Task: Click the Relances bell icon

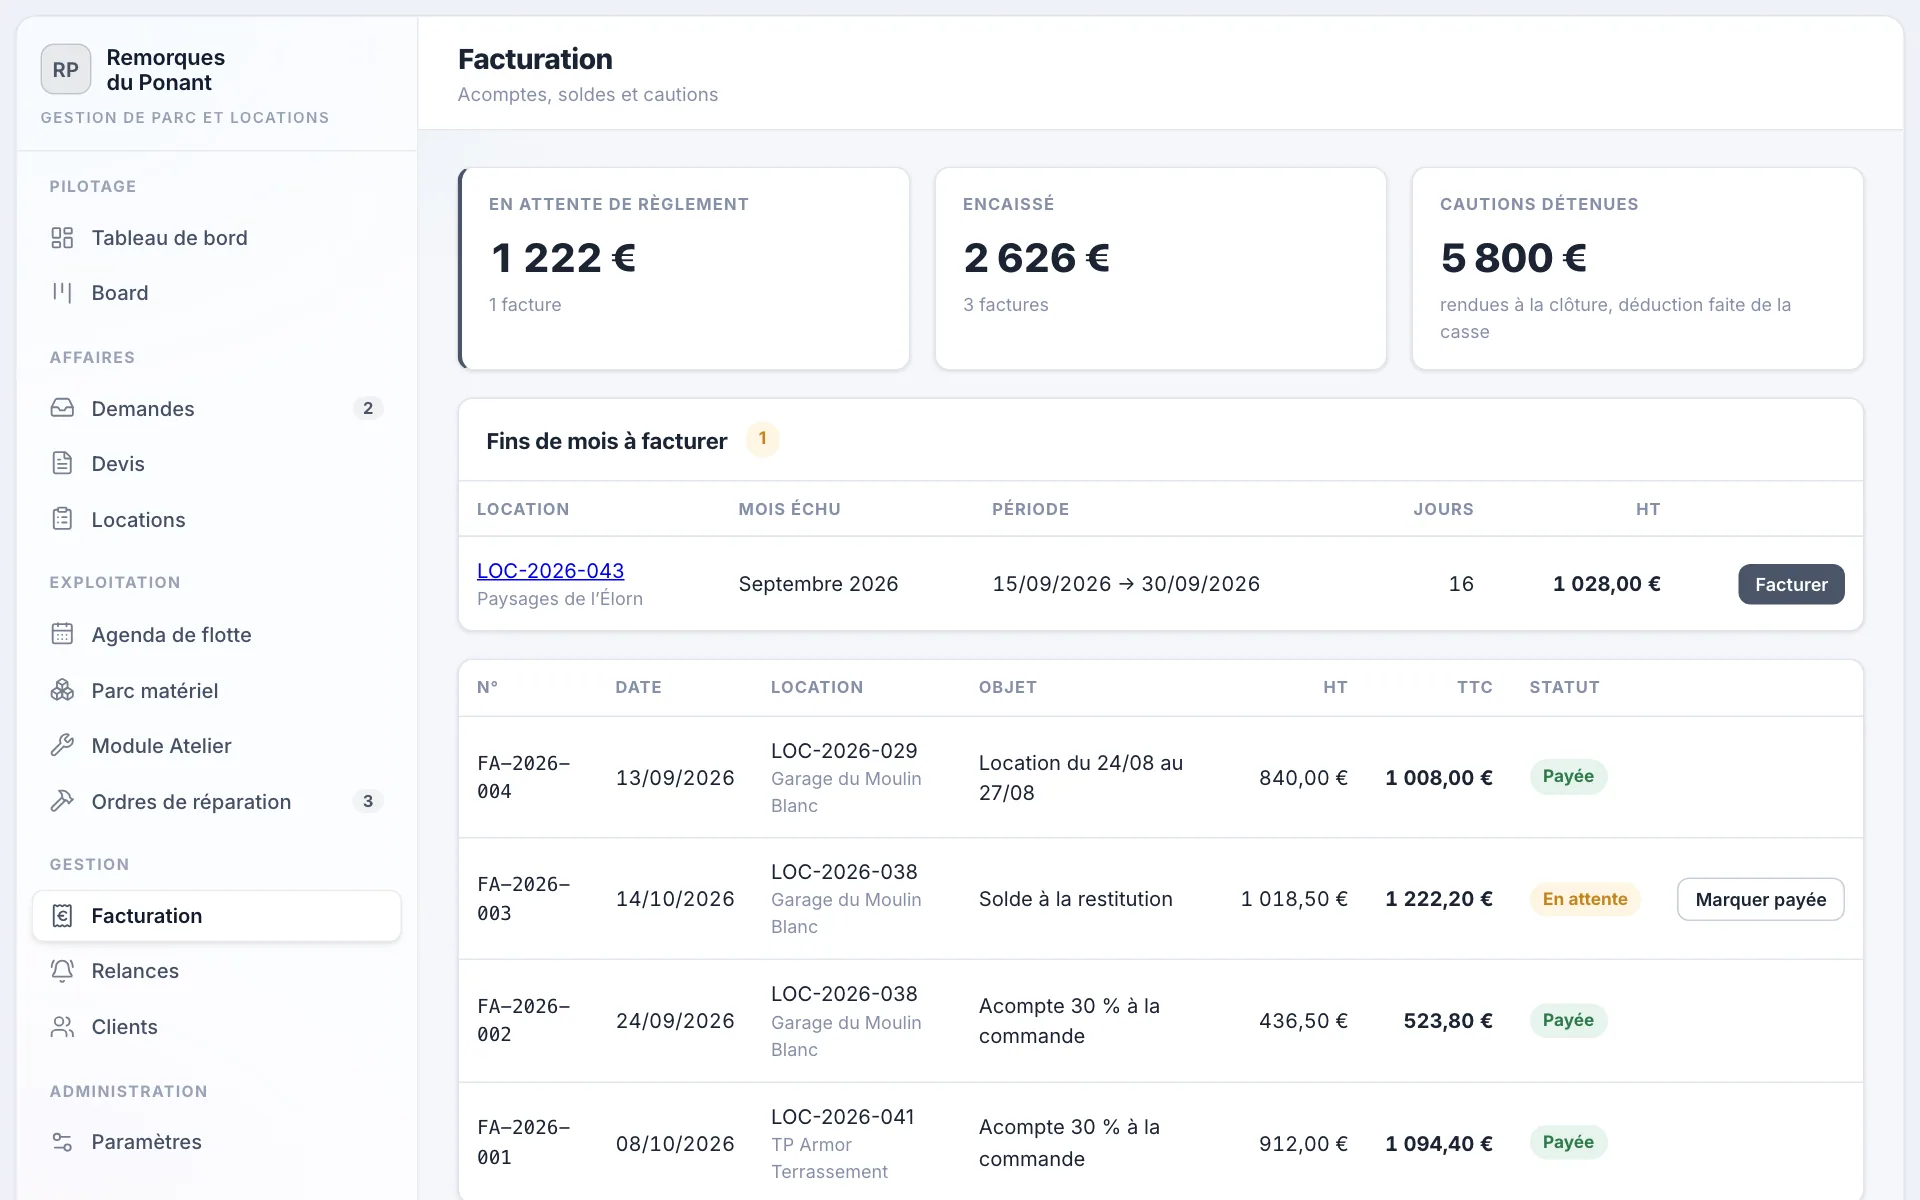Action: 62,971
